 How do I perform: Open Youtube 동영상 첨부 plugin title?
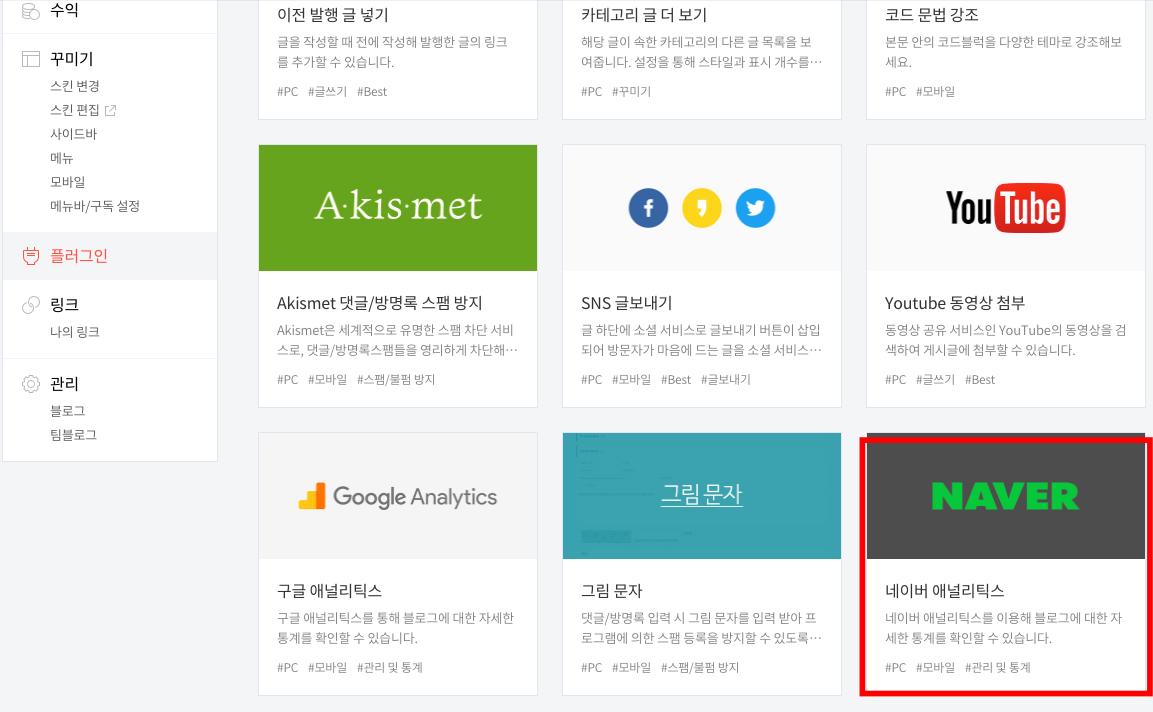coord(954,303)
